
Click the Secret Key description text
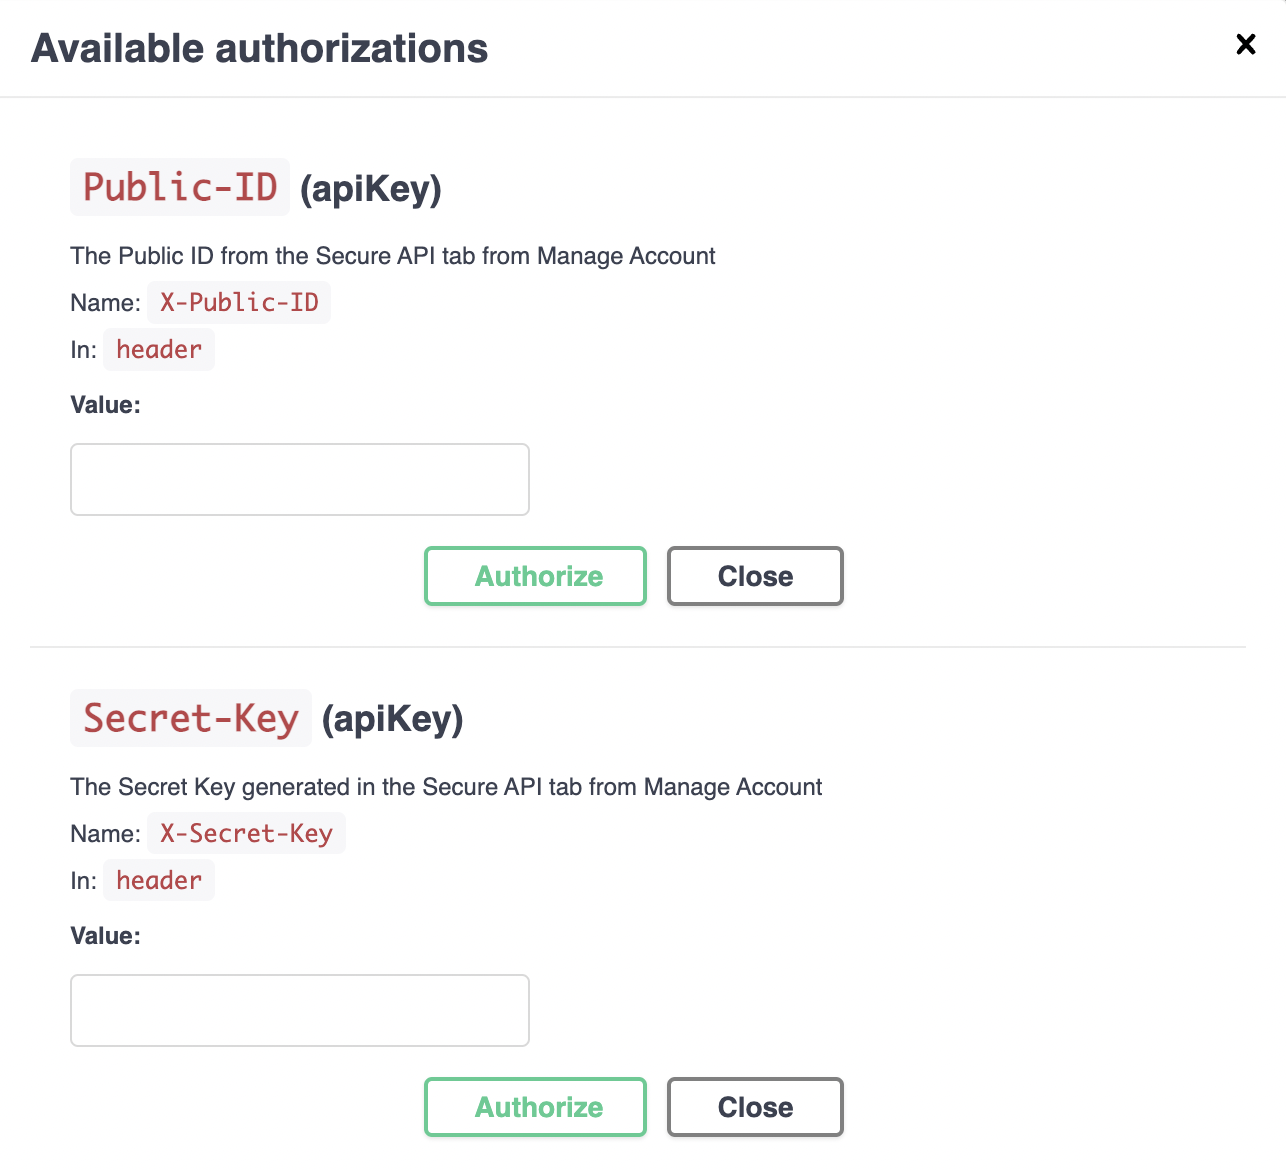coord(446,787)
